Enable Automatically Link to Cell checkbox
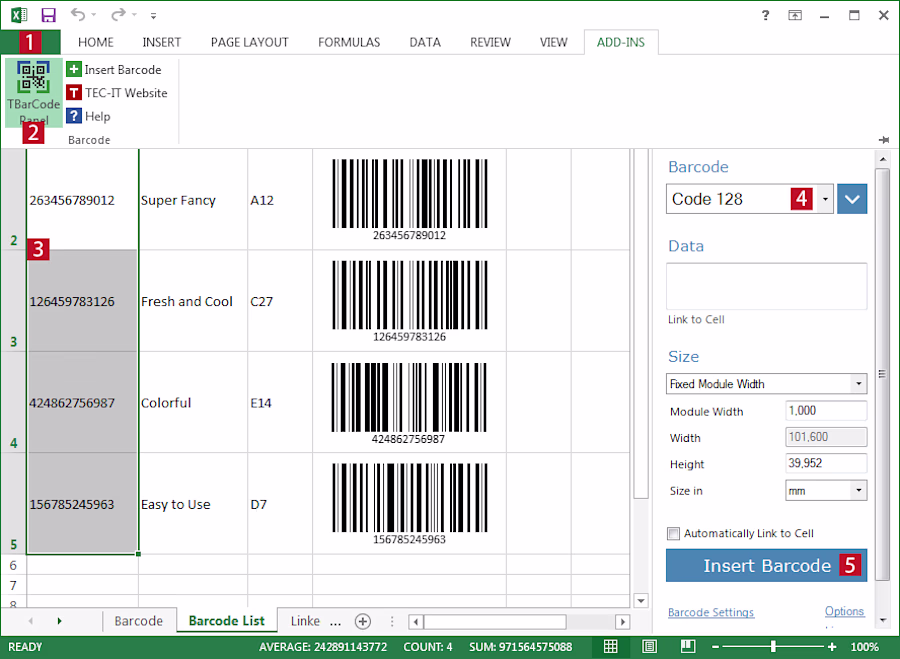The width and height of the screenshot is (900, 659). (x=673, y=533)
